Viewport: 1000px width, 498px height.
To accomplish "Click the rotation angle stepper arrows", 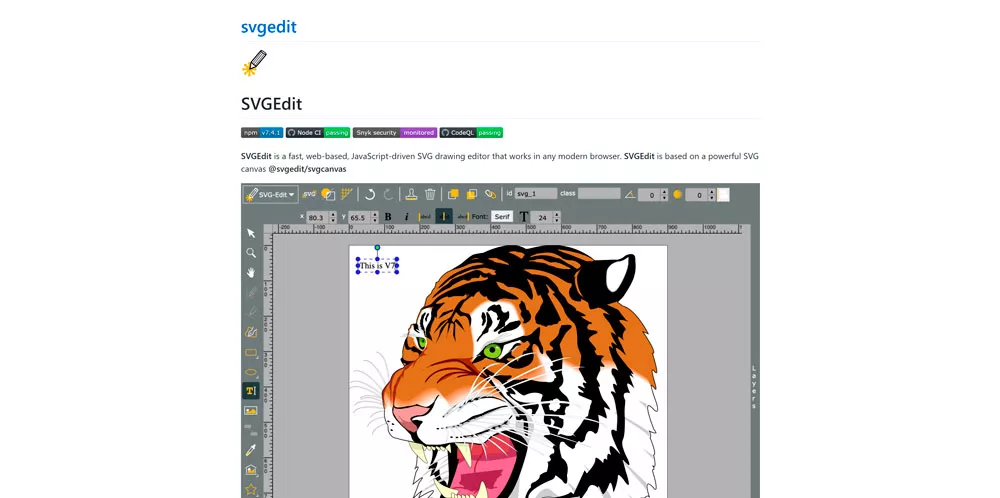I will click(x=664, y=195).
